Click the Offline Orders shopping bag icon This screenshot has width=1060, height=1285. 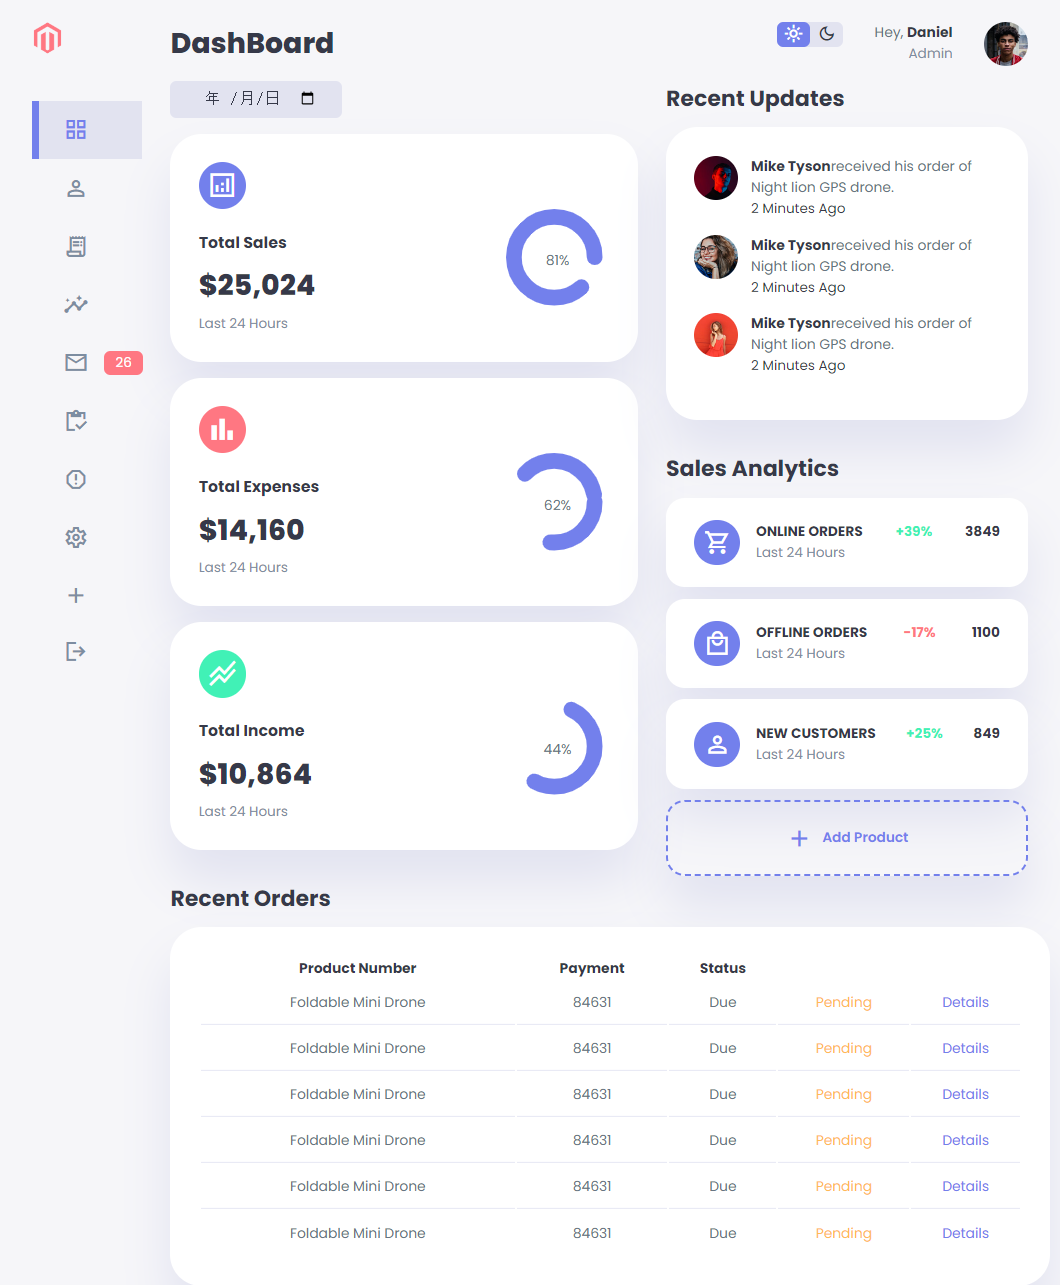tap(717, 643)
